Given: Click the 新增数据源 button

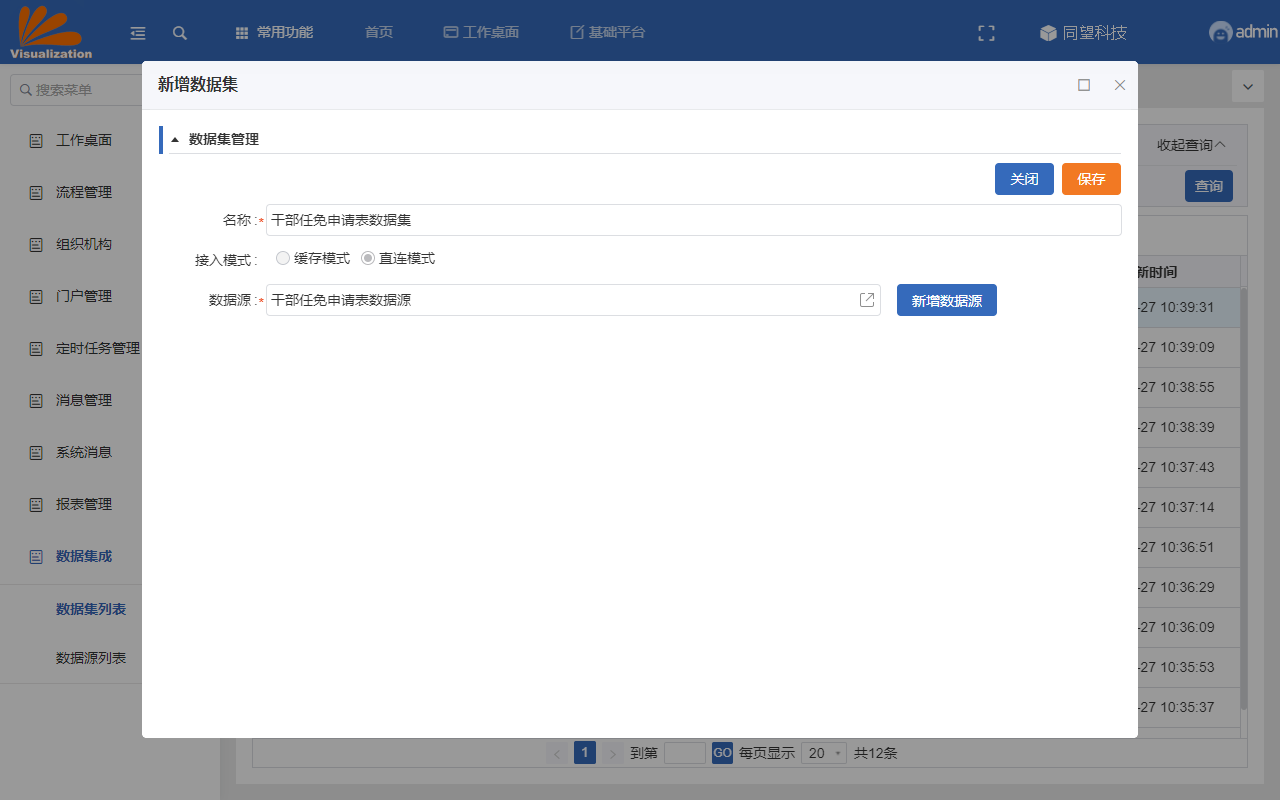Looking at the screenshot, I should pyautogui.click(x=946, y=300).
